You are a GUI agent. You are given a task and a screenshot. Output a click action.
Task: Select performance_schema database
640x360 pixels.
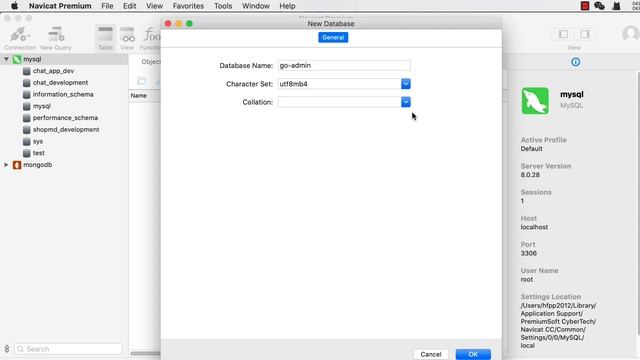65,118
